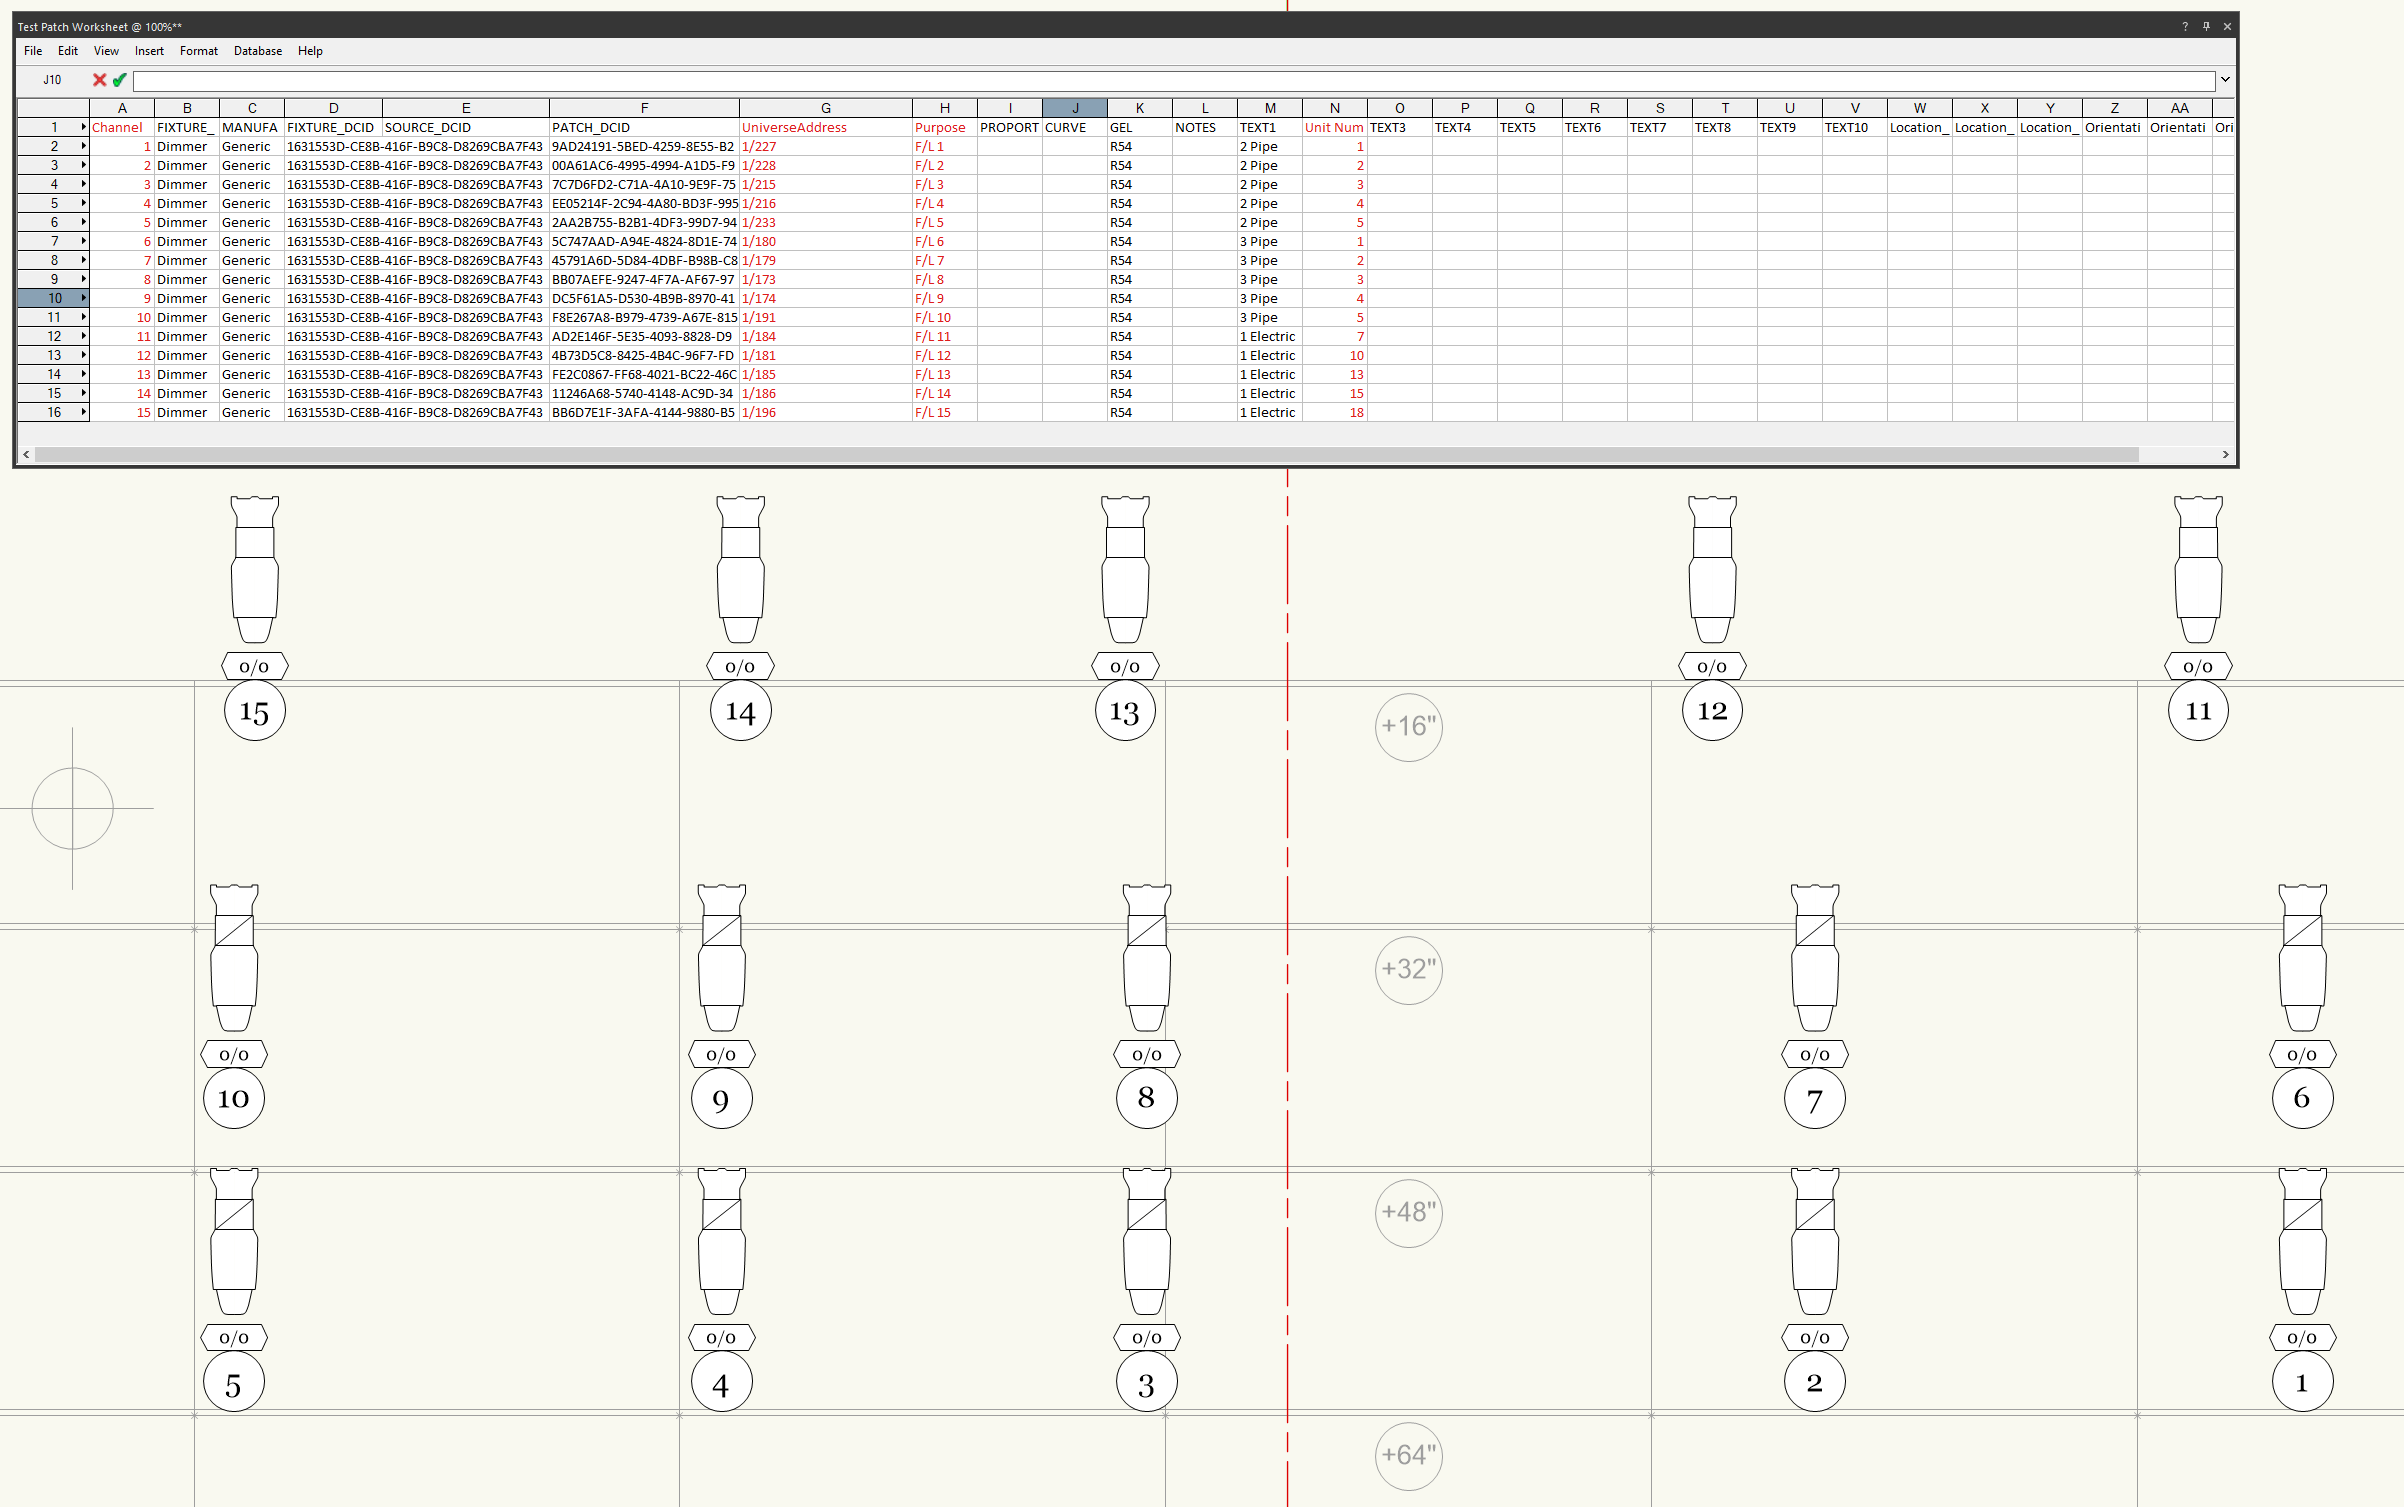Open worksheet help via the question mark icon
This screenshot has width=2404, height=1507.
point(2184,27)
